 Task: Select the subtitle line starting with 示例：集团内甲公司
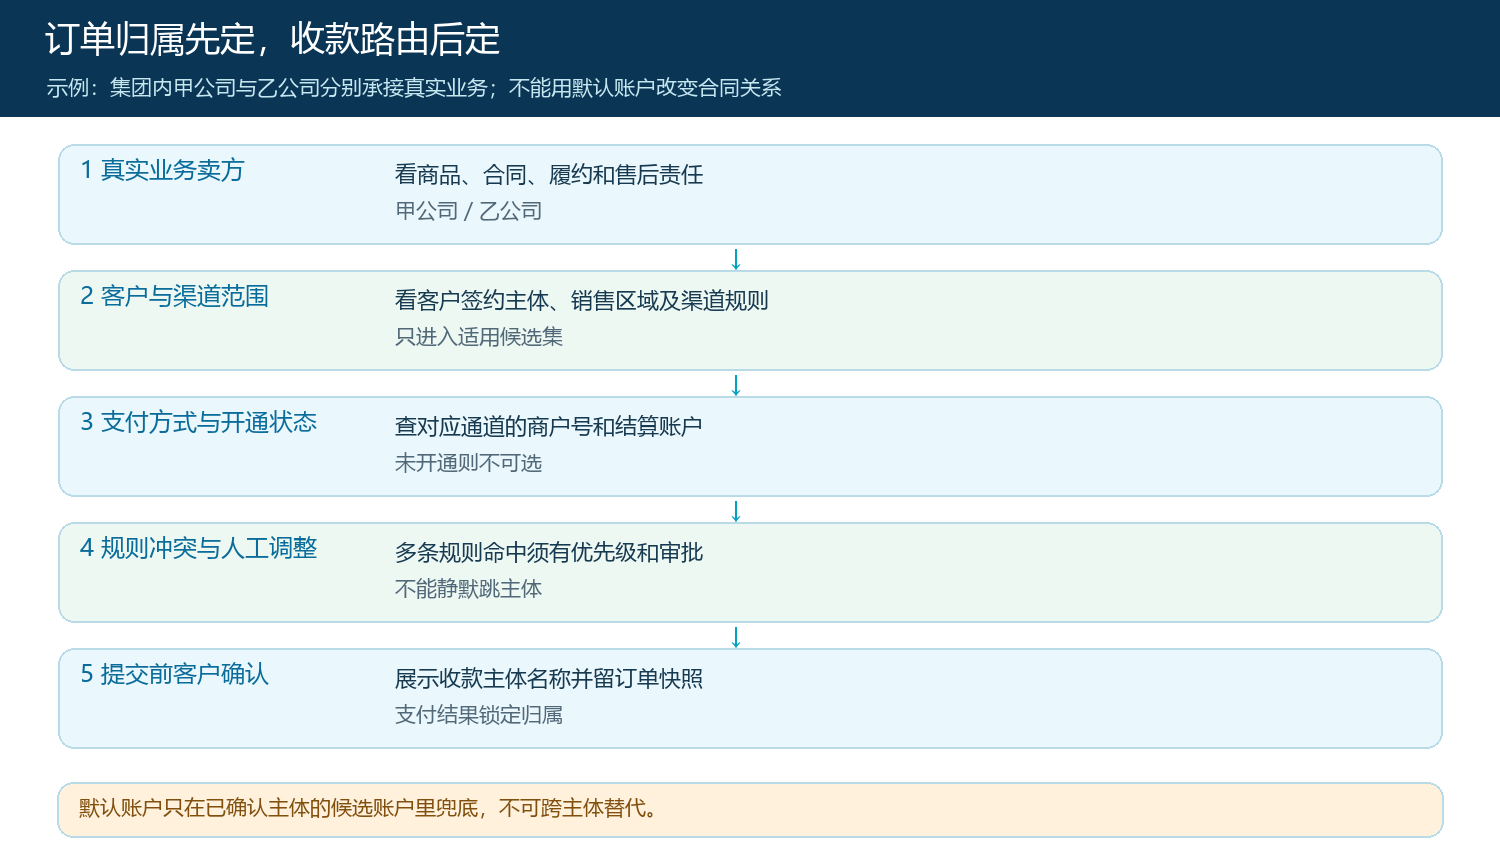(414, 88)
